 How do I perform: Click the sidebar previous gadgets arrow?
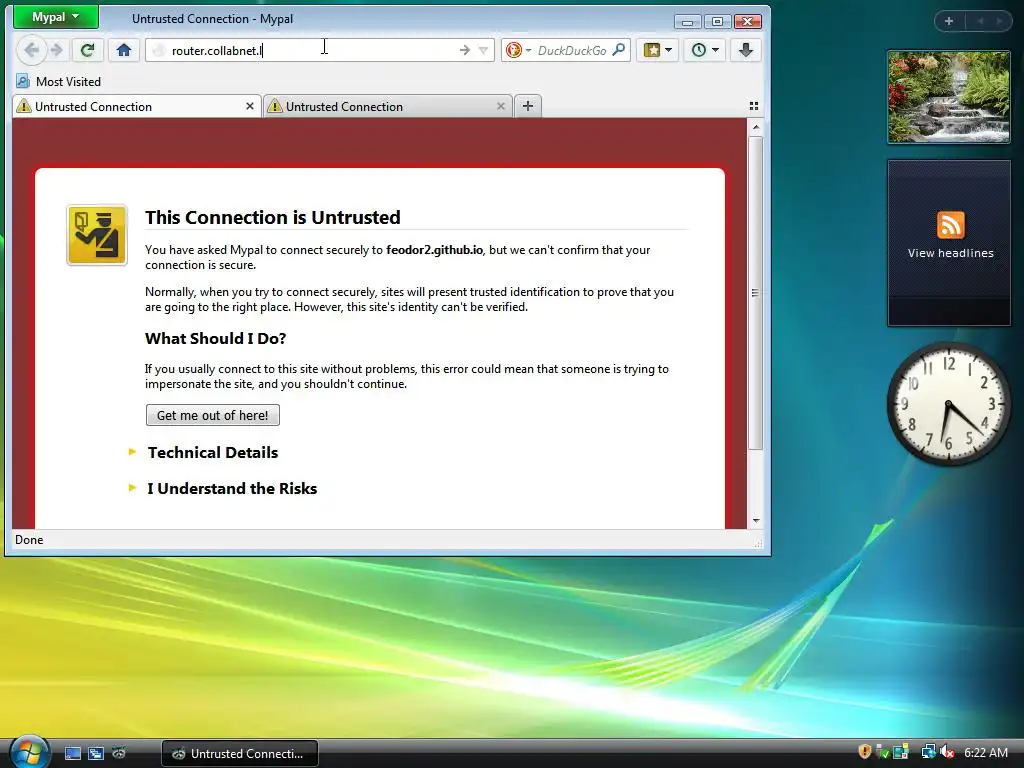tap(980, 21)
